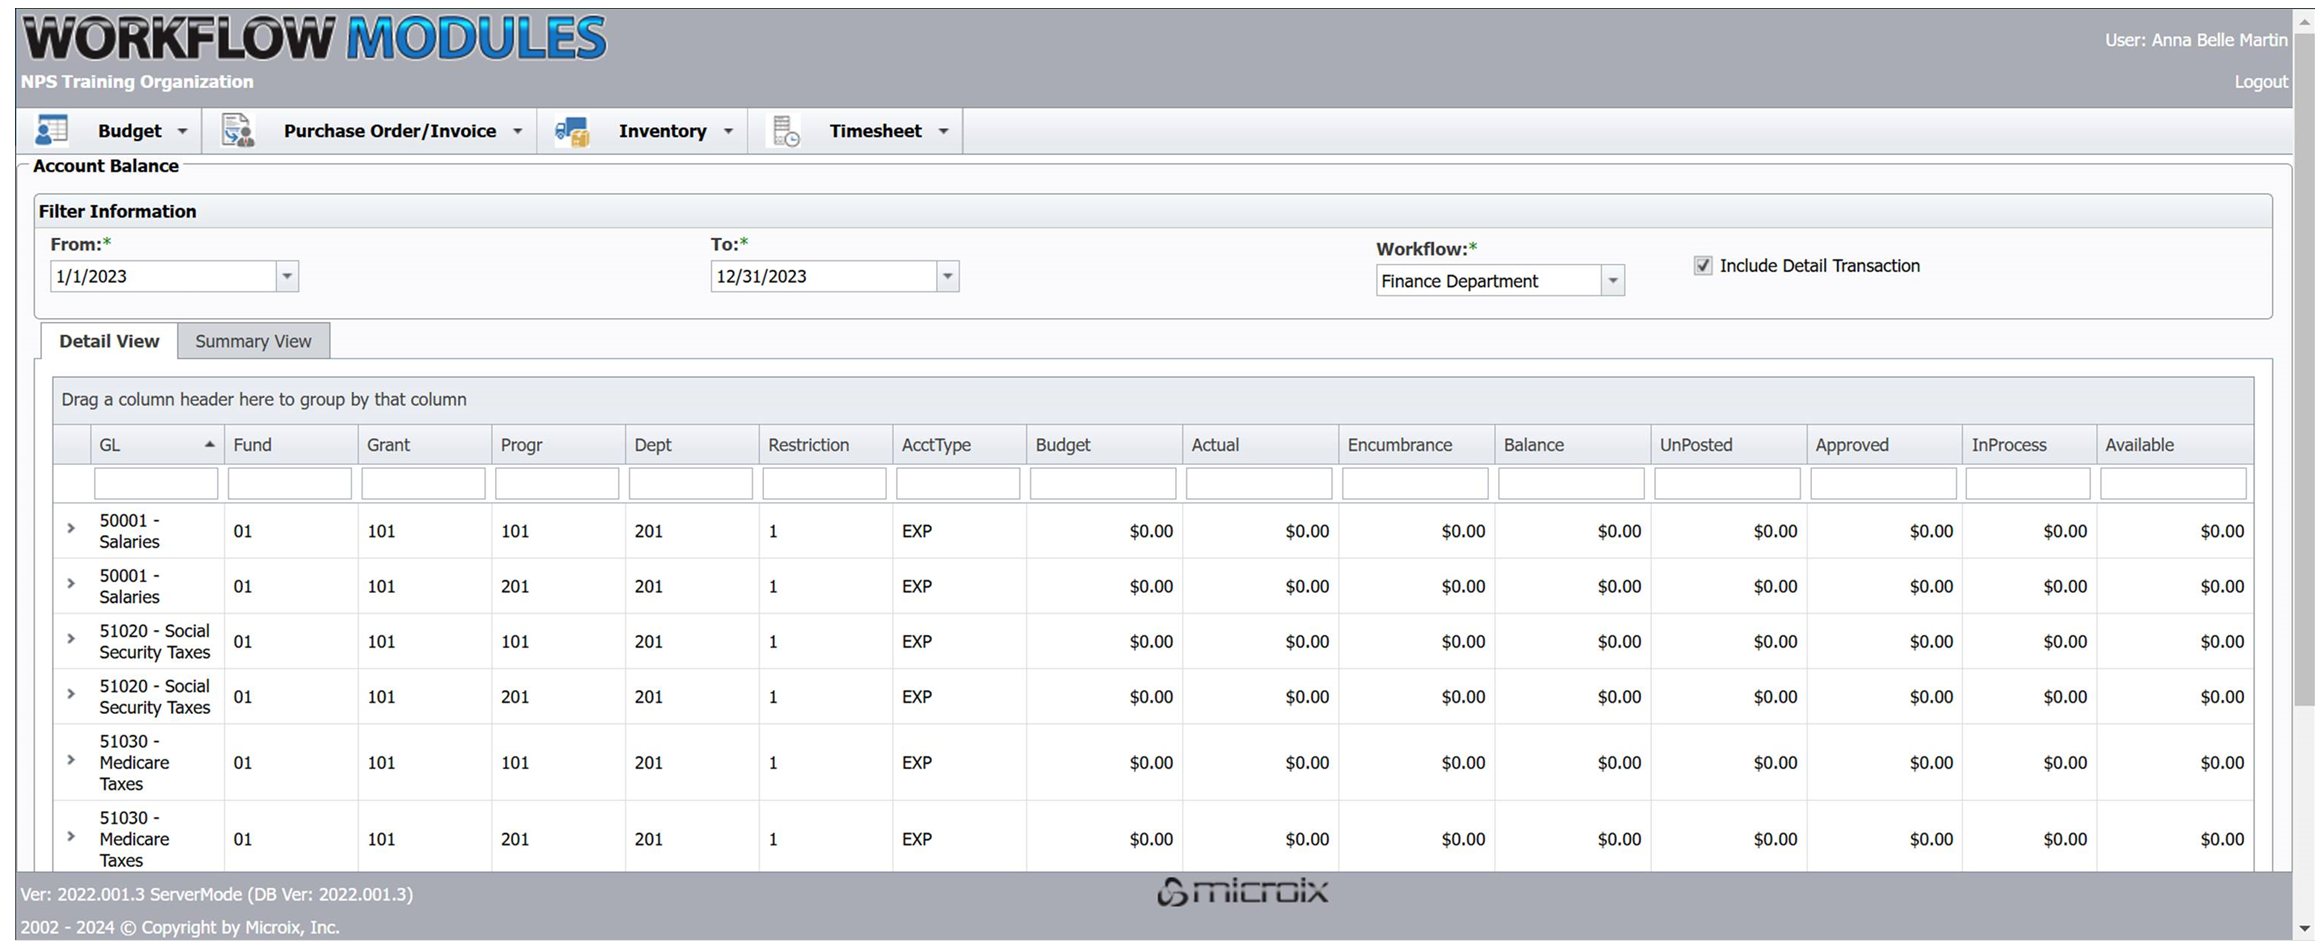Viewport: 2315px width, 946px height.
Task: Open the Timesheet menu dropdown arrow
Action: pyautogui.click(x=943, y=131)
